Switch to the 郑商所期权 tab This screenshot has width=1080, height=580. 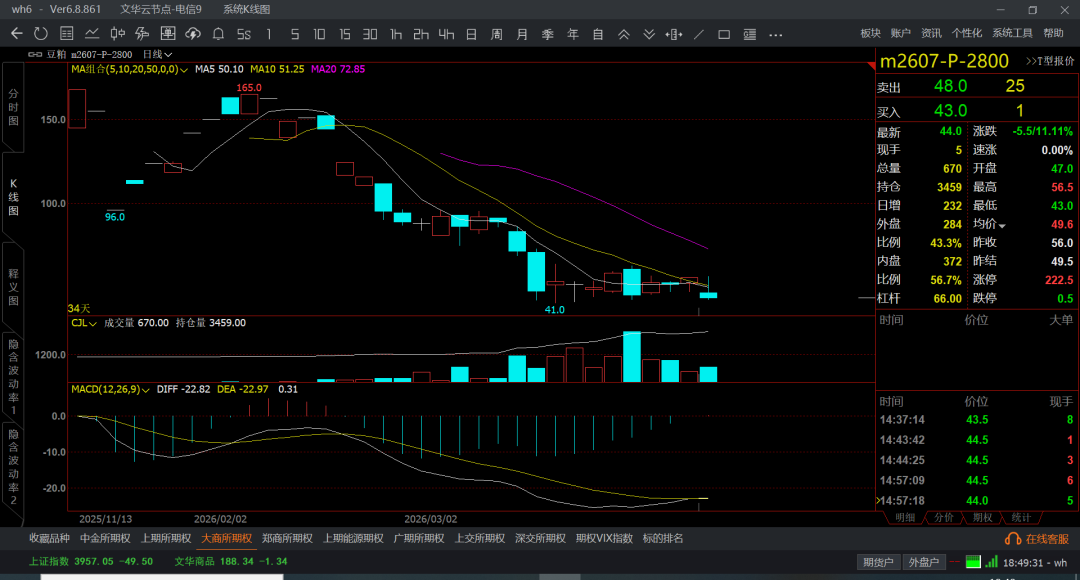click(286, 538)
